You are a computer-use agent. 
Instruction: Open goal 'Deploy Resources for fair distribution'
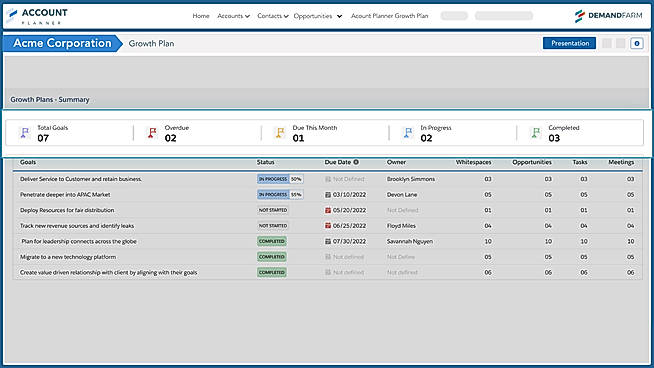67,210
